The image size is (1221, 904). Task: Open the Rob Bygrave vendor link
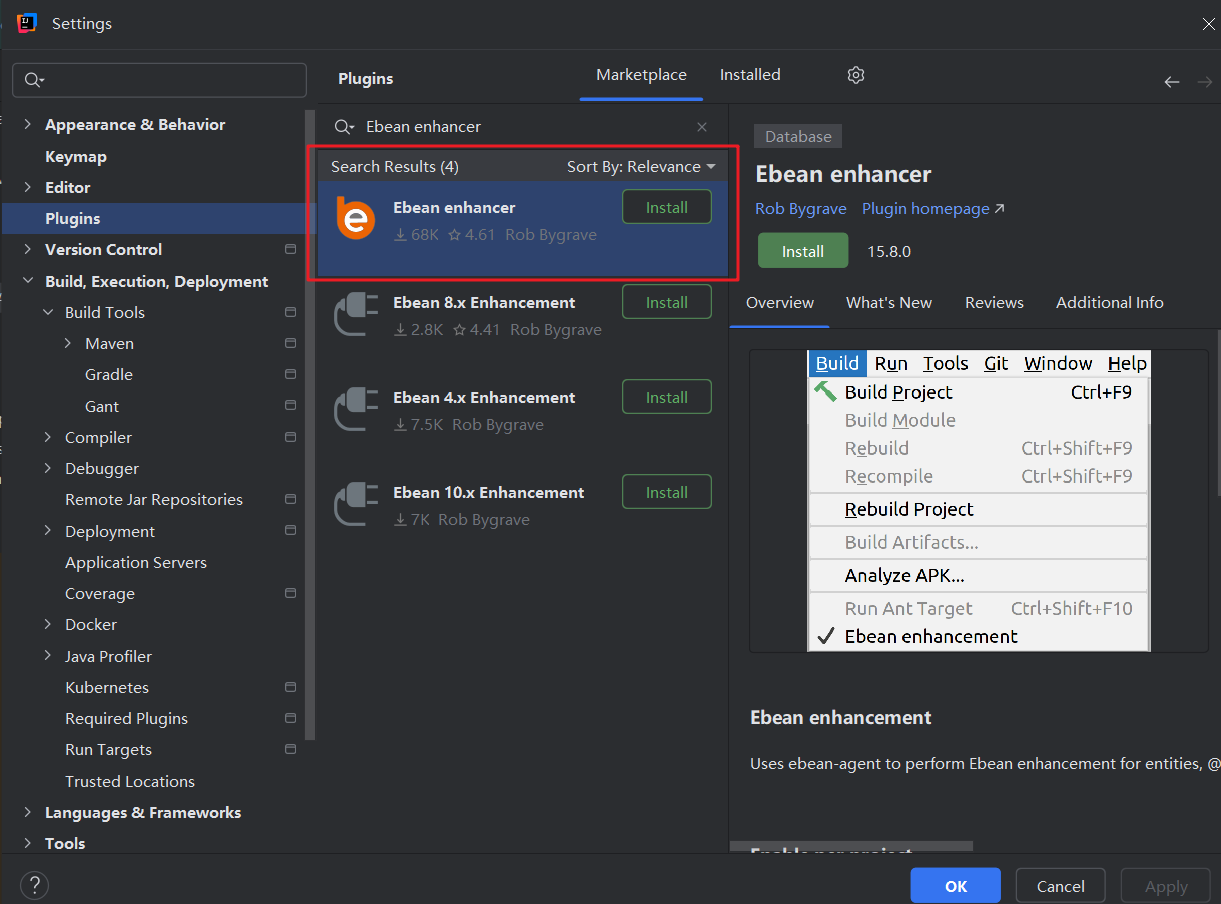801,209
